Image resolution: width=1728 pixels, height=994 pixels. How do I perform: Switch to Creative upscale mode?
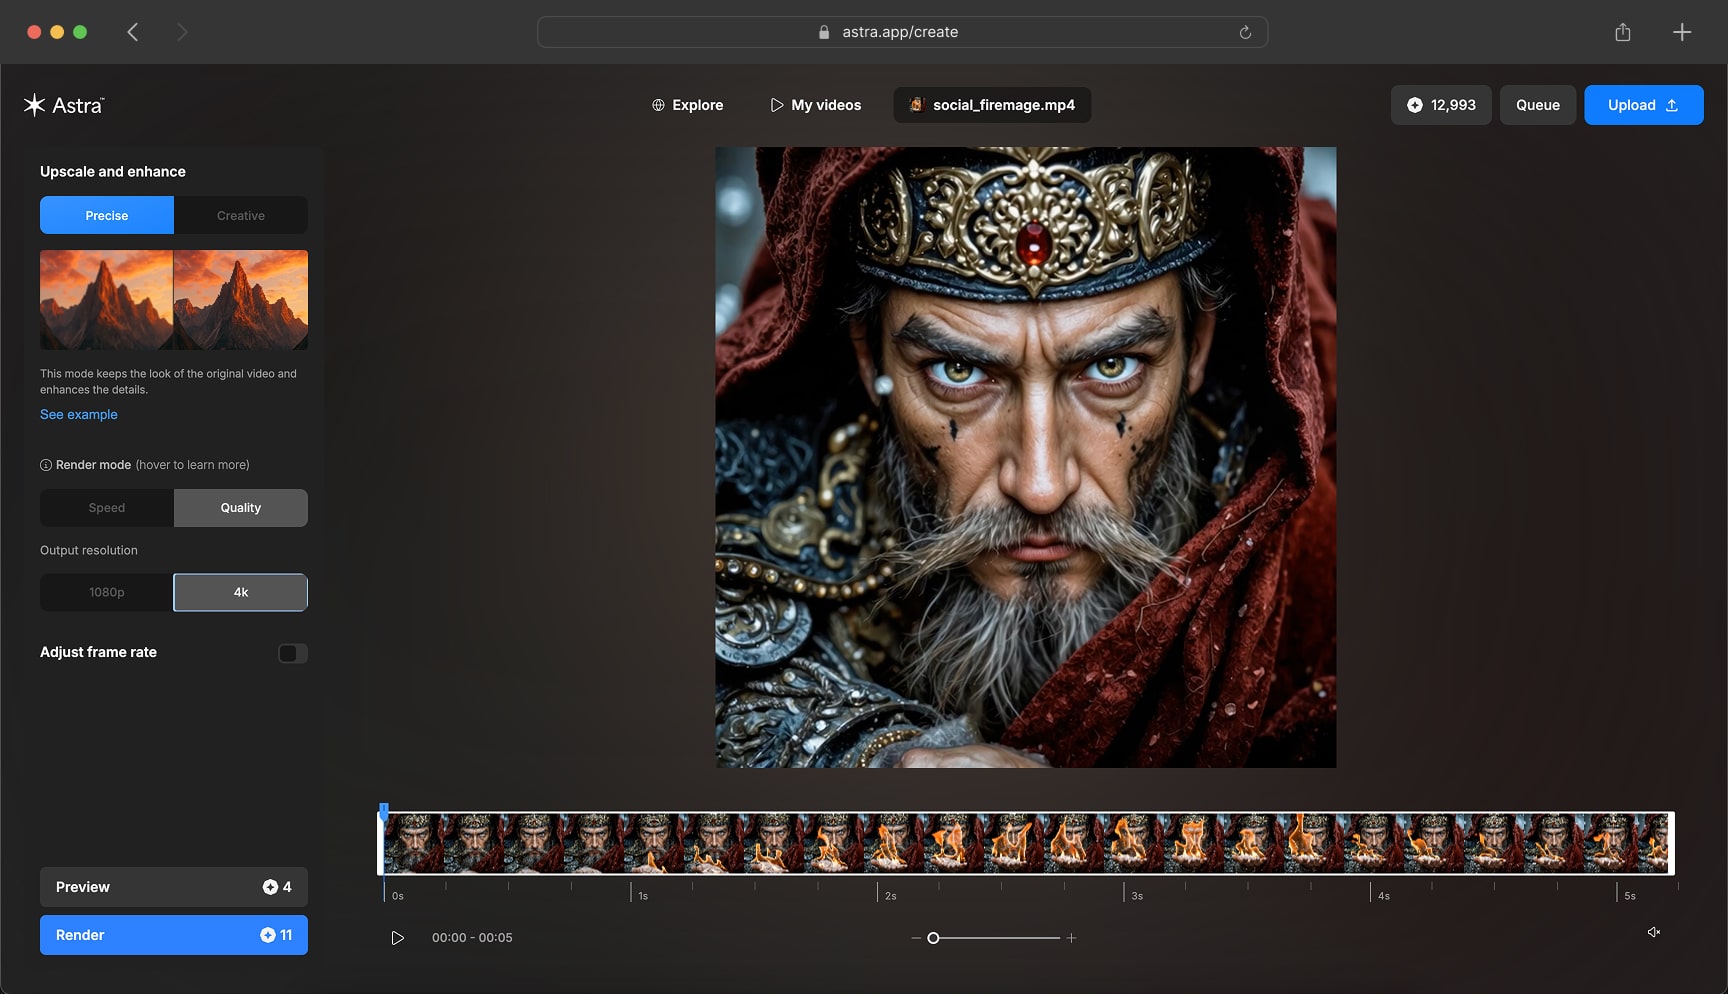coord(241,215)
